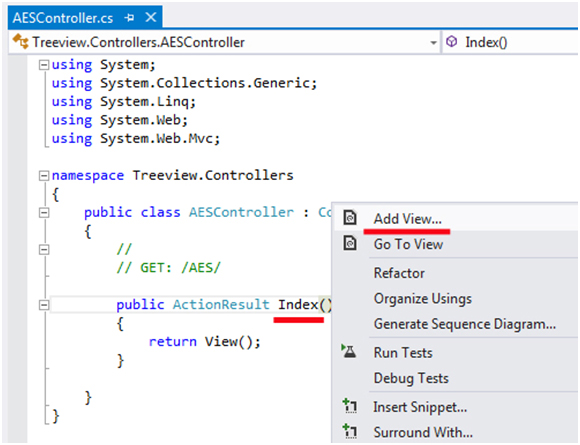Viewport: 580px width, 445px height.
Task: Click the Surround With icon
Action: point(350,431)
